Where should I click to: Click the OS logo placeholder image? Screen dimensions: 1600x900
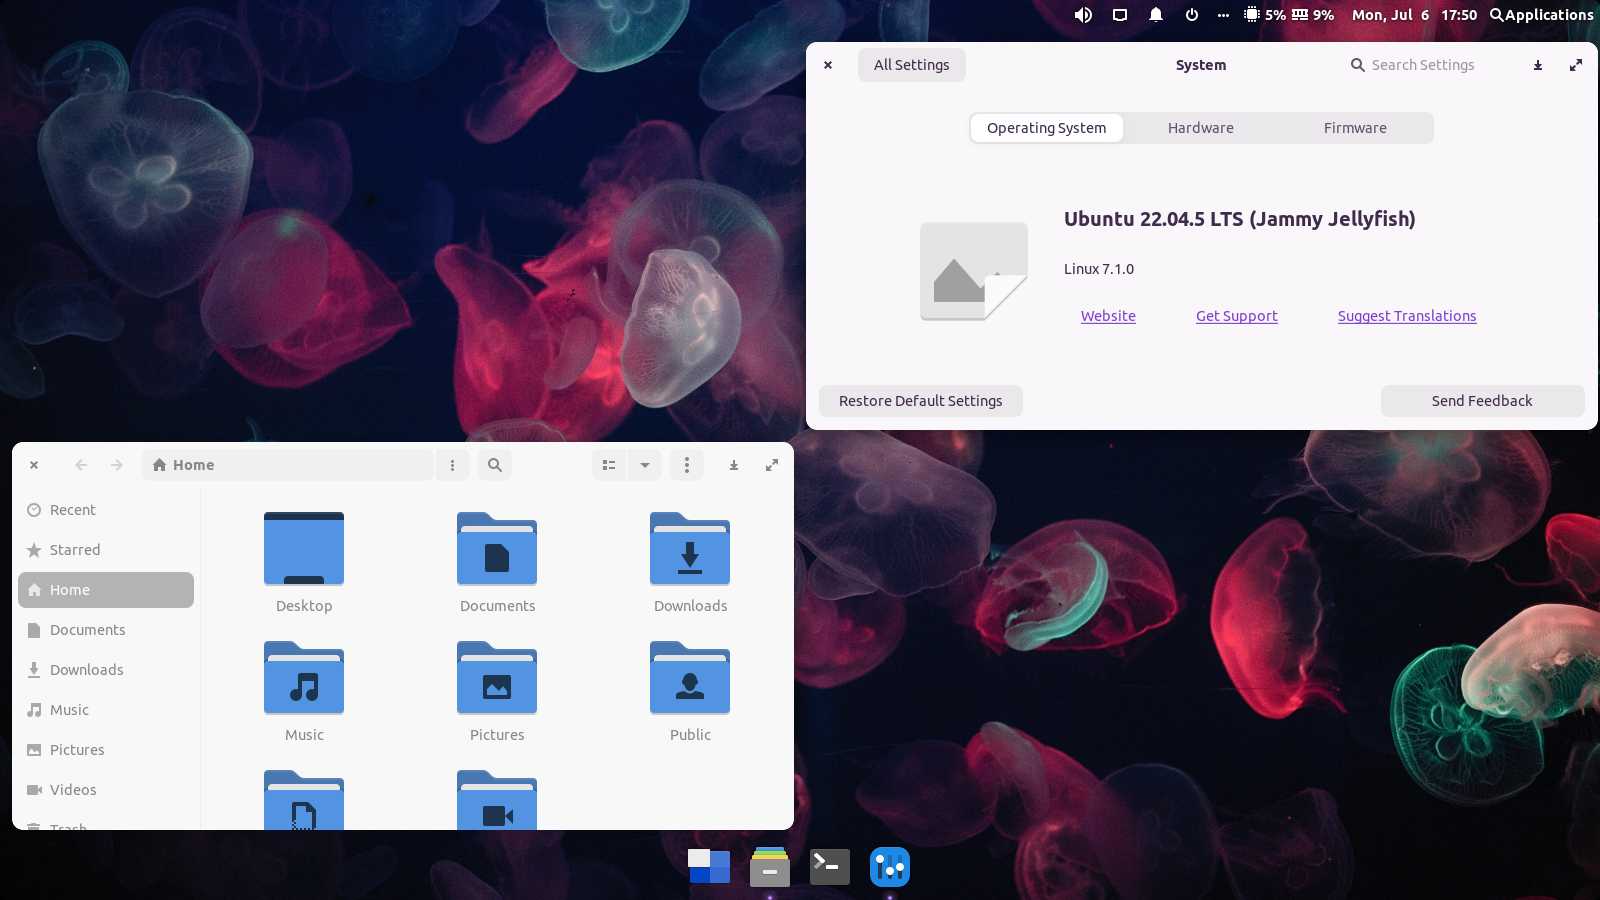(x=974, y=271)
